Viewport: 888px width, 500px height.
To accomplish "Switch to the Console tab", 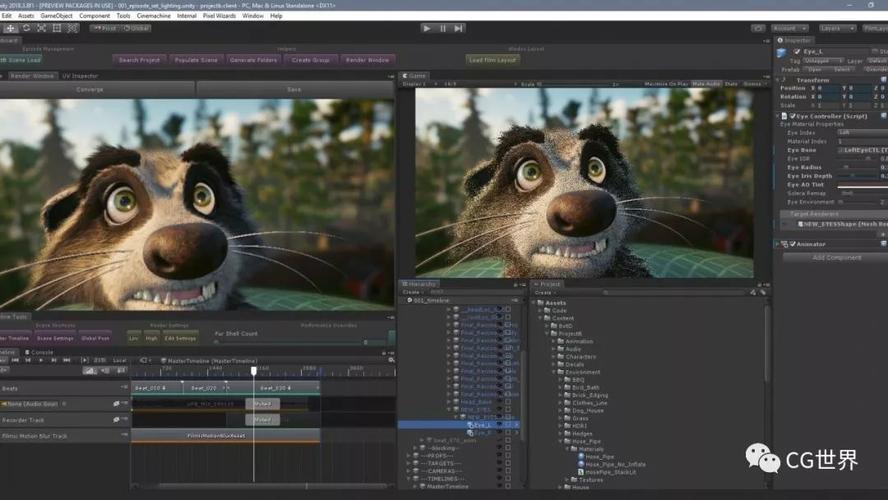I will (x=39, y=352).
